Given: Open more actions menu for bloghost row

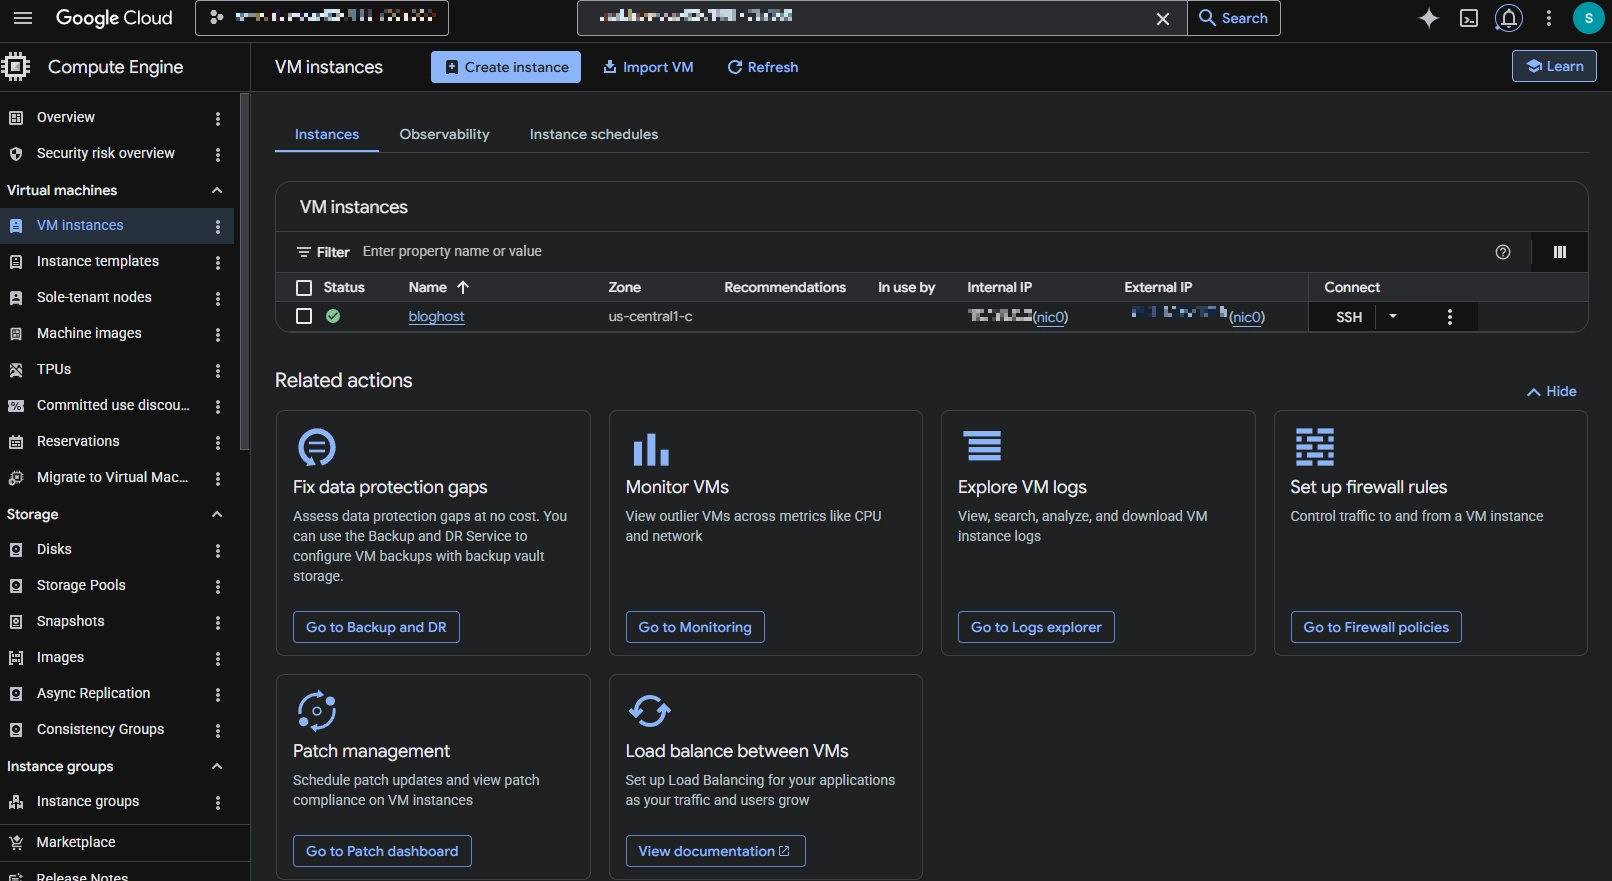Looking at the screenshot, I should tap(1450, 317).
